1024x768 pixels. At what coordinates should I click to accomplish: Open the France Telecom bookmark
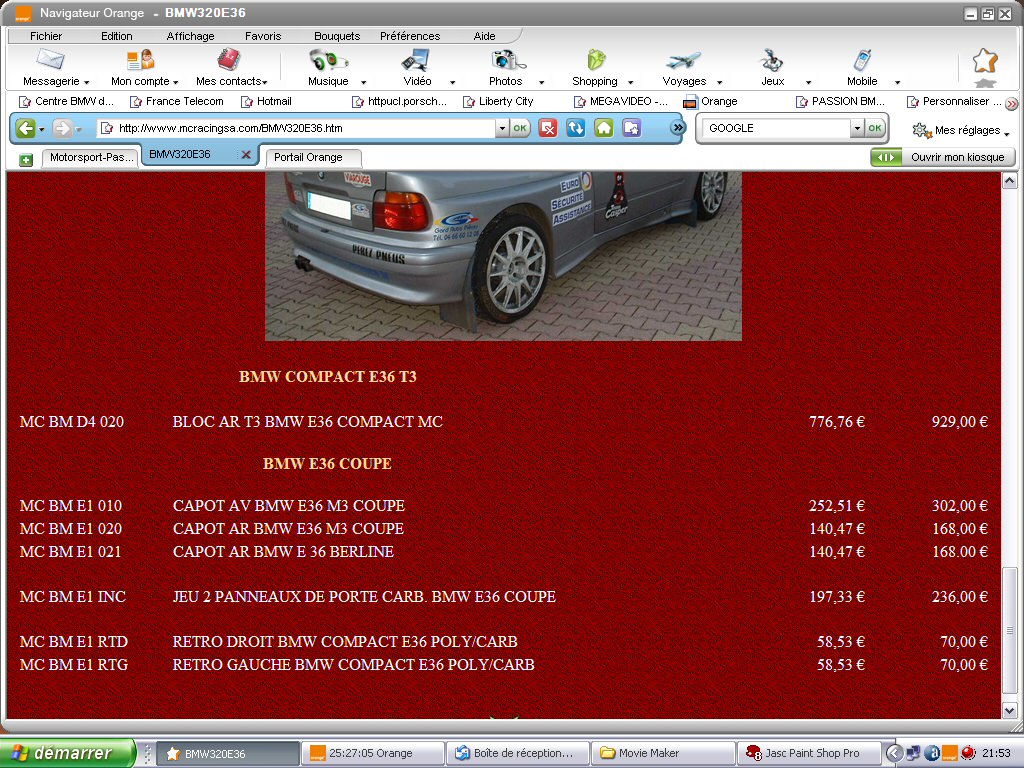177,101
